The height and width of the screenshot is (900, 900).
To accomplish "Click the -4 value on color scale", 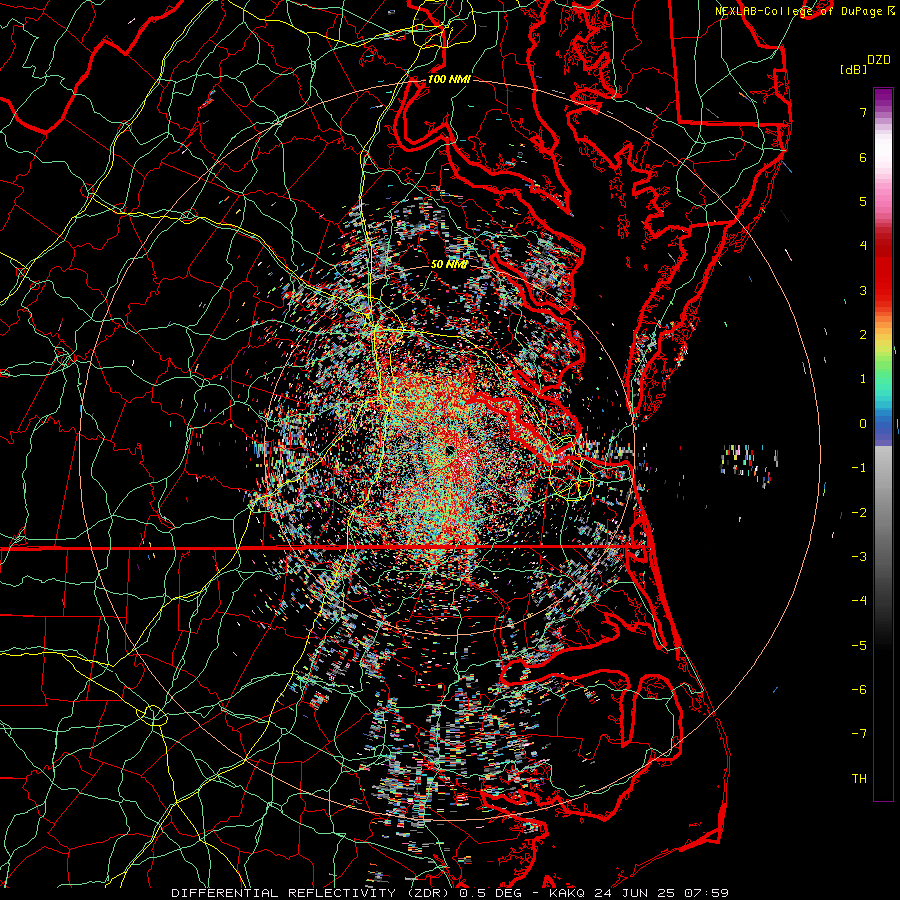I will [x=859, y=601].
